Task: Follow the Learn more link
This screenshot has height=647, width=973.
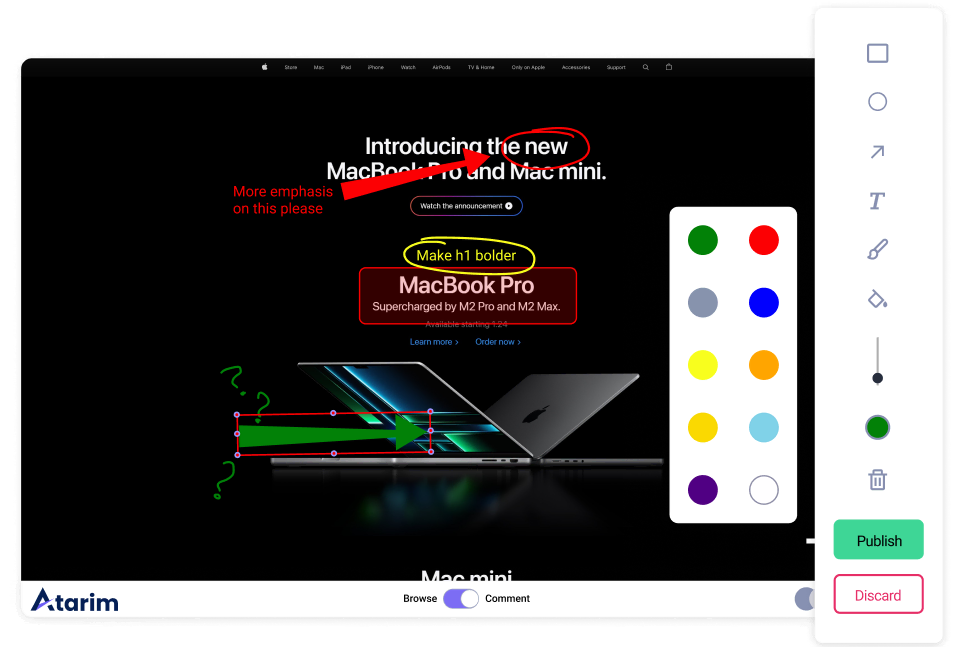Action: click(x=434, y=341)
